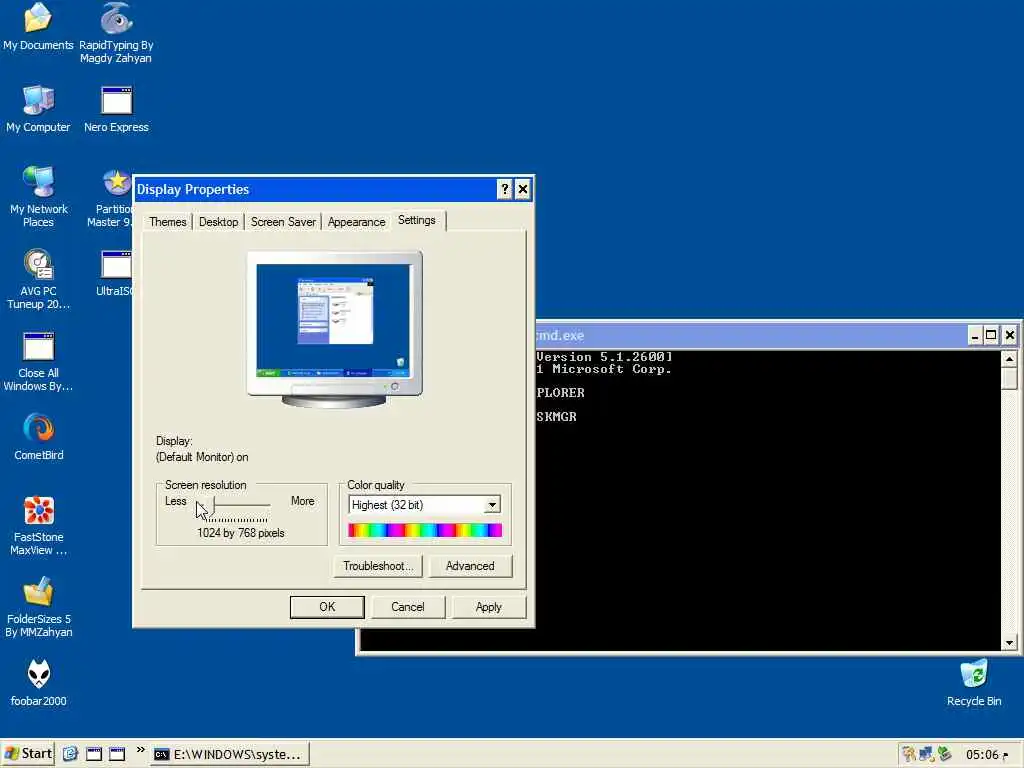Screen dimensions: 1024x768
Task: Close the cmd.exe window
Action: (1010, 336)
